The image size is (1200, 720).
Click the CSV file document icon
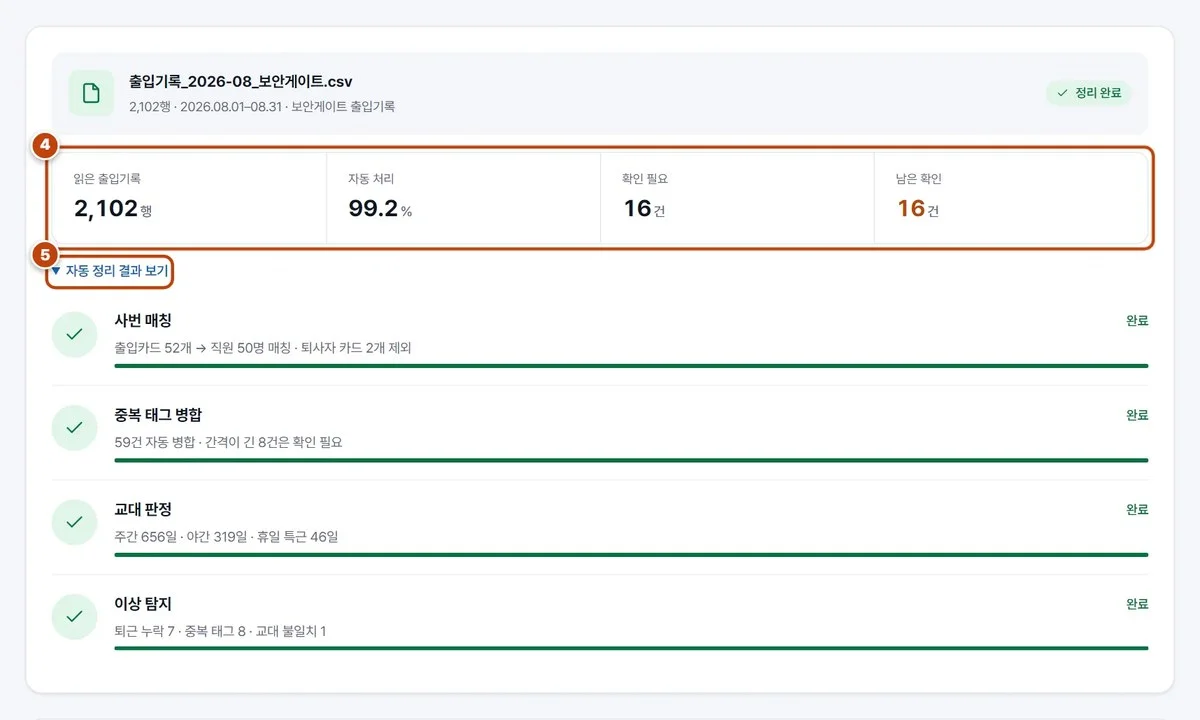(x=91, y=93)
